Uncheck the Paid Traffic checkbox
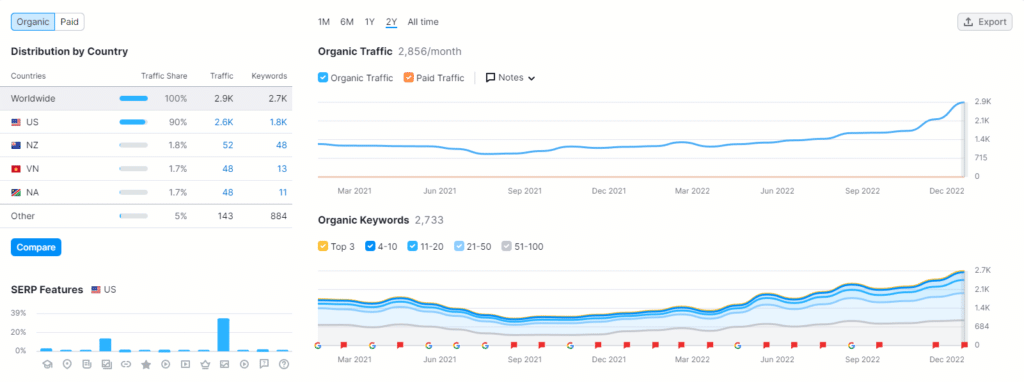Image resolution: width=1024 pixels, height=382 pixels. click(408, 78)
